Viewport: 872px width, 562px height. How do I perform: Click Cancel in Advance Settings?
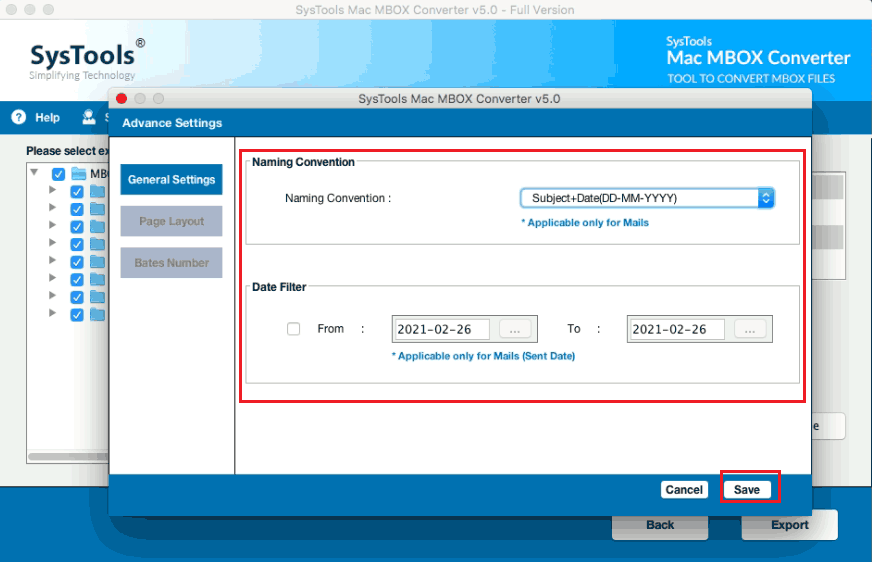684,489
